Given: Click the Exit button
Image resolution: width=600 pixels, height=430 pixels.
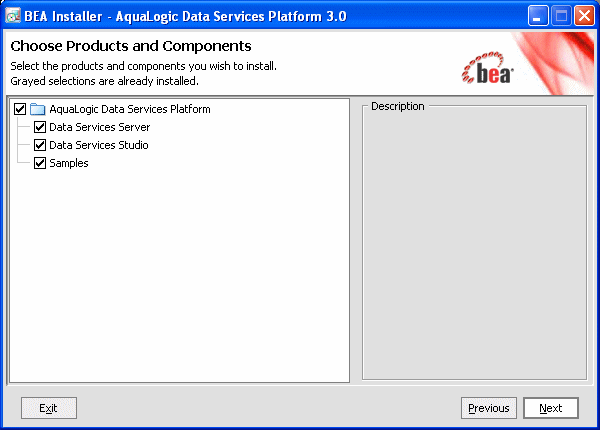Looking at the screenshot, I should 49,408.
